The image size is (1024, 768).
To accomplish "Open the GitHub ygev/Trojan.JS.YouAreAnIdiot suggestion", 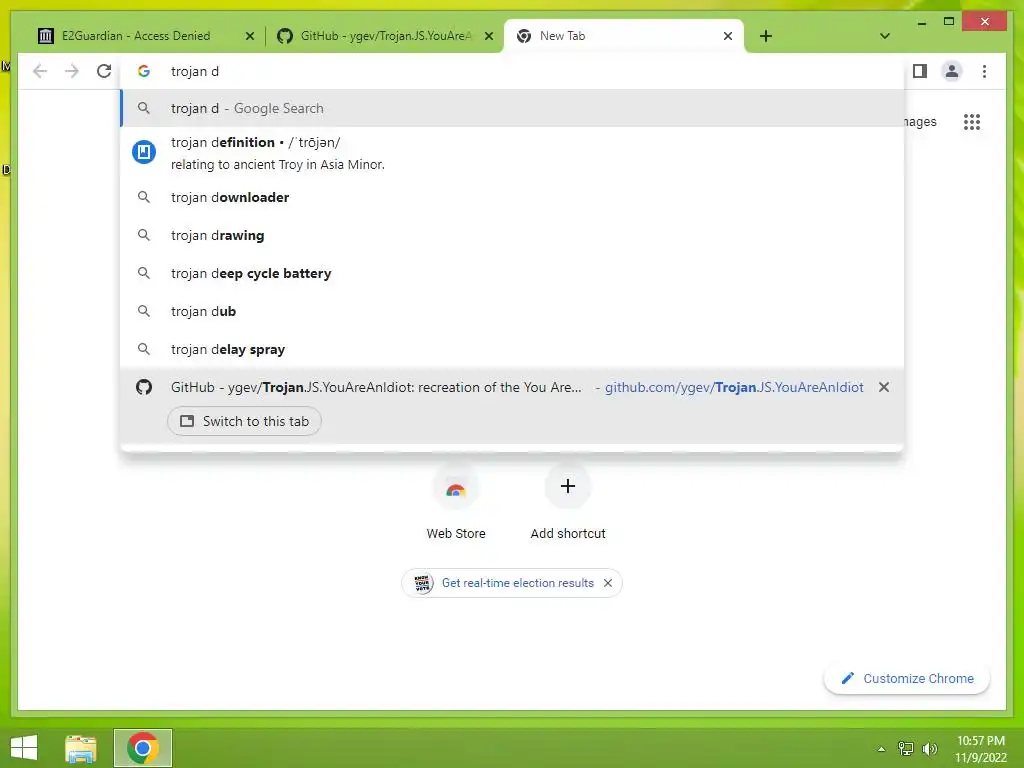I will (x=513, y=387).
